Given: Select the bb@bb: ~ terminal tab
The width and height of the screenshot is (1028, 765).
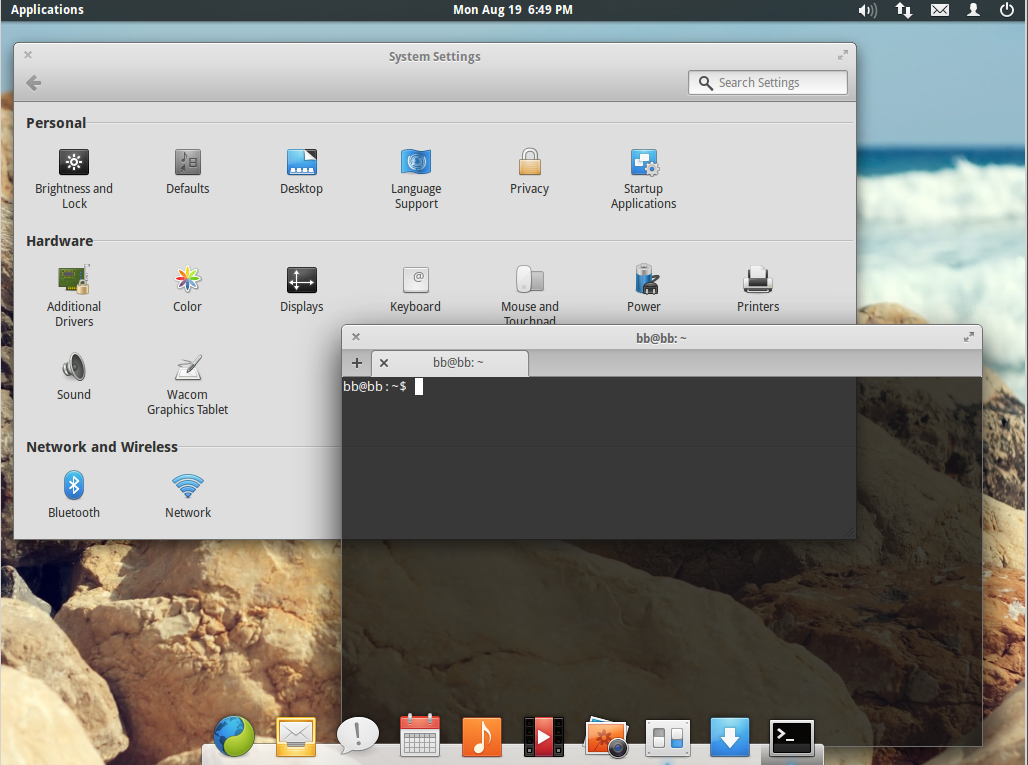Looking at the screenshot, I should (458, 363).
